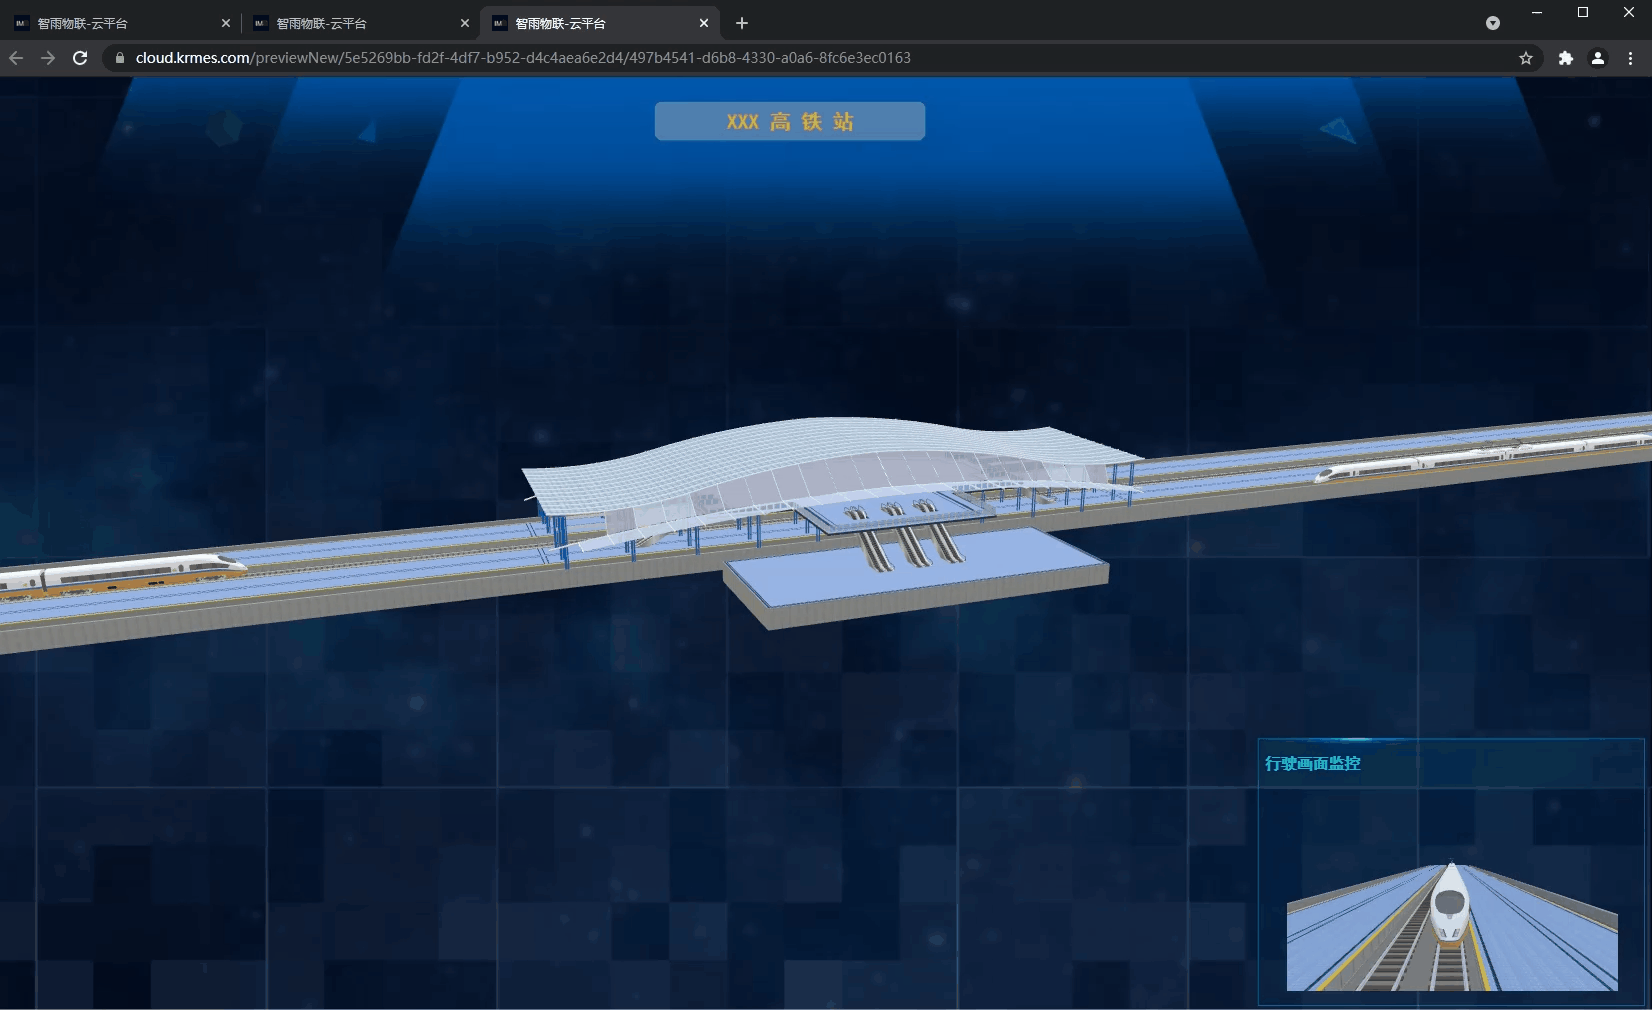The image size is (1652, 1010).
Task: Close the first browser tab
Action: [x=226, y=23]
